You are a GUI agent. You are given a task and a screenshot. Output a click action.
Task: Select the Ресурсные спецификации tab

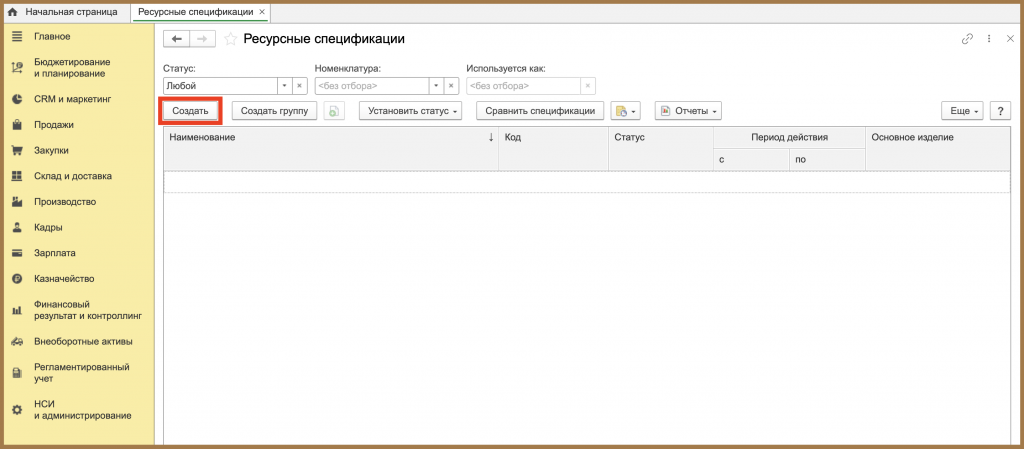(195, 12)
